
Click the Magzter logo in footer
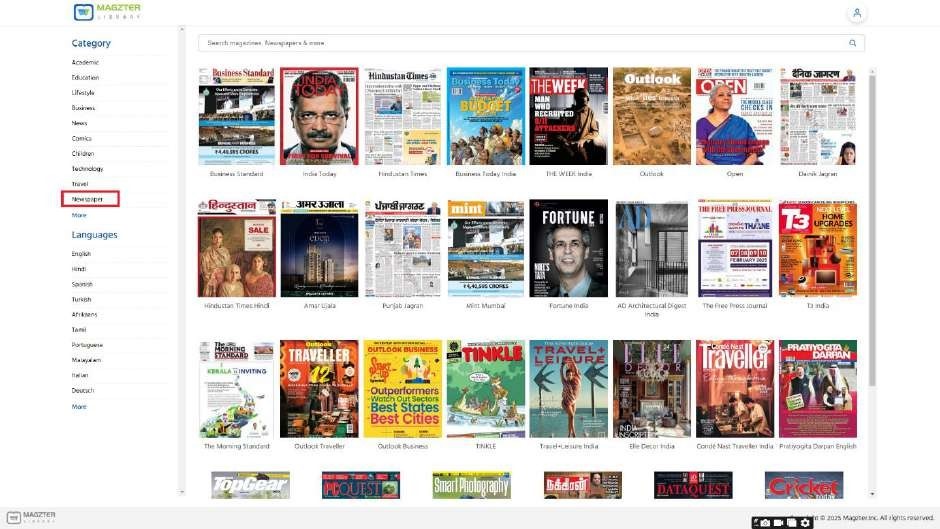click(32, 517)
